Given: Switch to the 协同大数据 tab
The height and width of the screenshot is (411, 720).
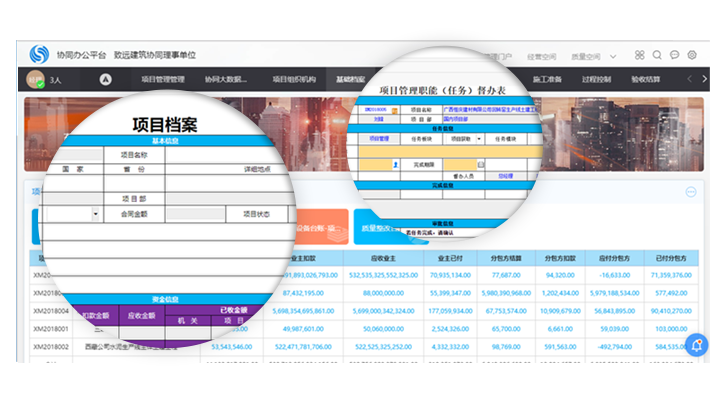Looking at the screenshot, I should pos(225,79).
